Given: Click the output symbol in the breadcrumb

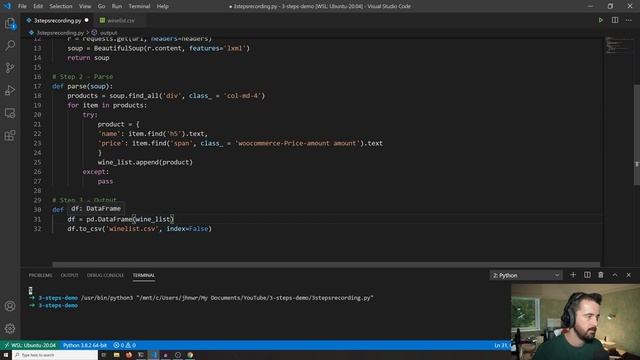Looking at the screenshot, I should coord(108,33).
